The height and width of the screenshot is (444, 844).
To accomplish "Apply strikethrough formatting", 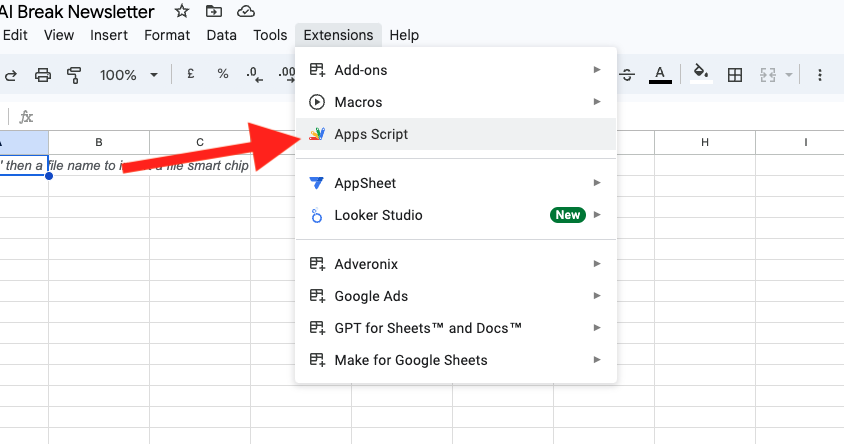I will 627,75.
